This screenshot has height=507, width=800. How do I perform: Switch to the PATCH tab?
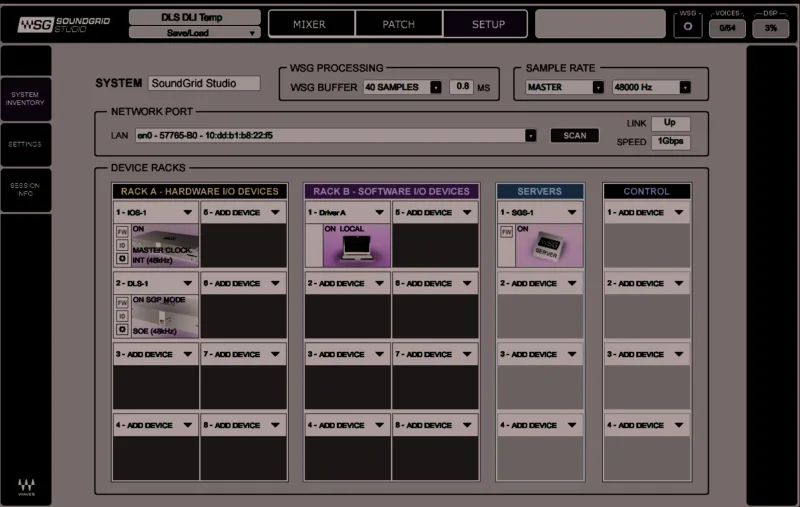[398, 24]
